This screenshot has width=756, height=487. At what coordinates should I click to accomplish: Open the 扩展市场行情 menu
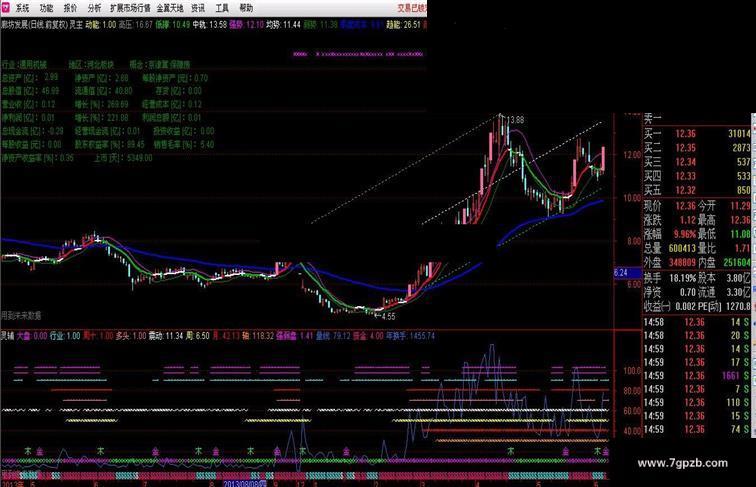tap(130, 8)
